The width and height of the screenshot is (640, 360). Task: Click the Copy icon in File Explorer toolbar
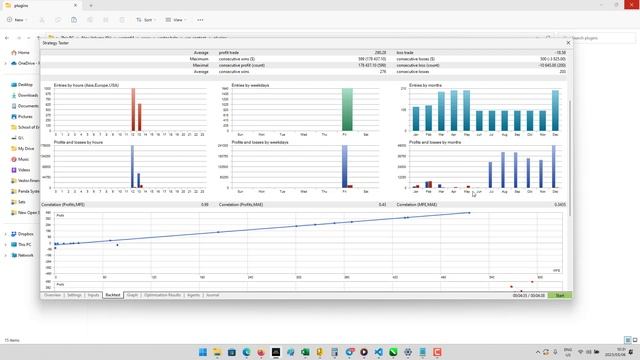(x=58, y=20)
